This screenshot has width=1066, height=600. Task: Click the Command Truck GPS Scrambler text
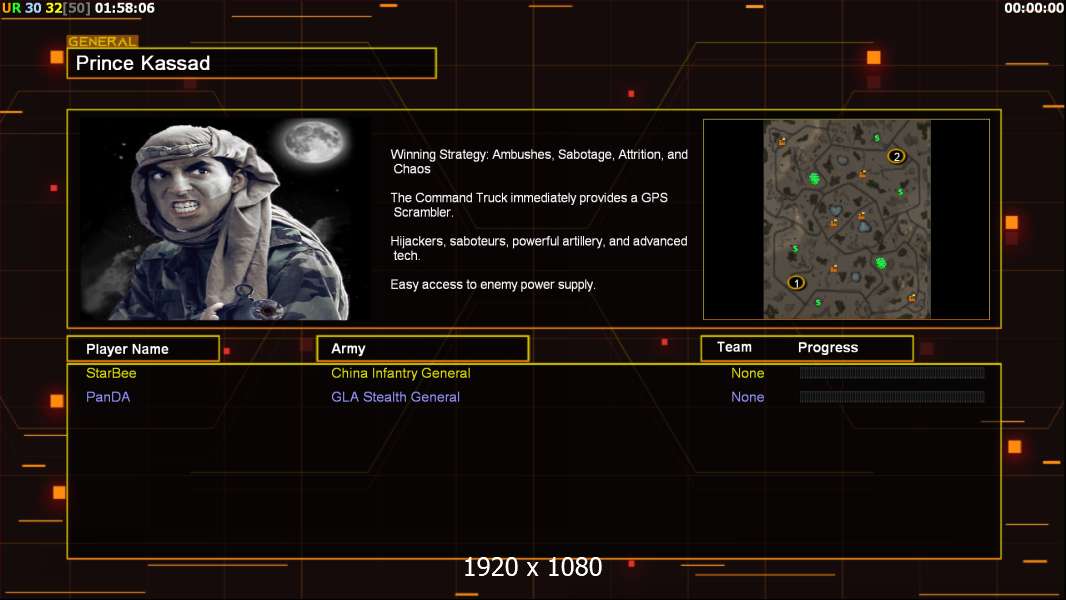[529, 205]
